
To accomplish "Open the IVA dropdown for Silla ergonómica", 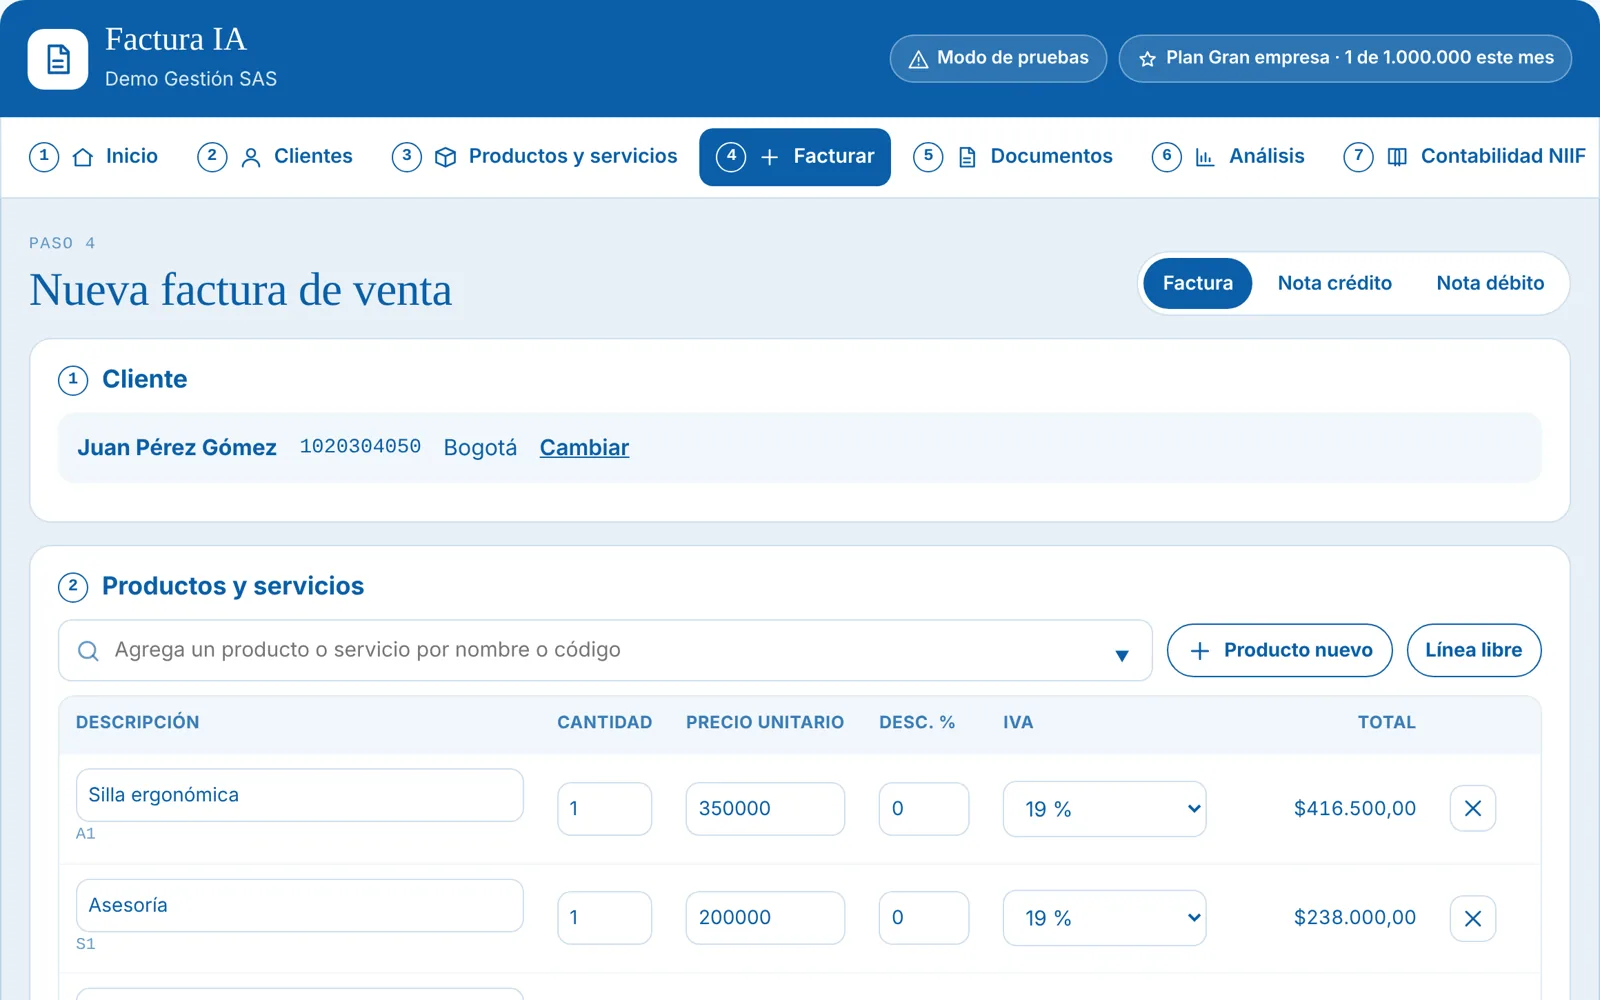I will click(x=1104, y=808).
